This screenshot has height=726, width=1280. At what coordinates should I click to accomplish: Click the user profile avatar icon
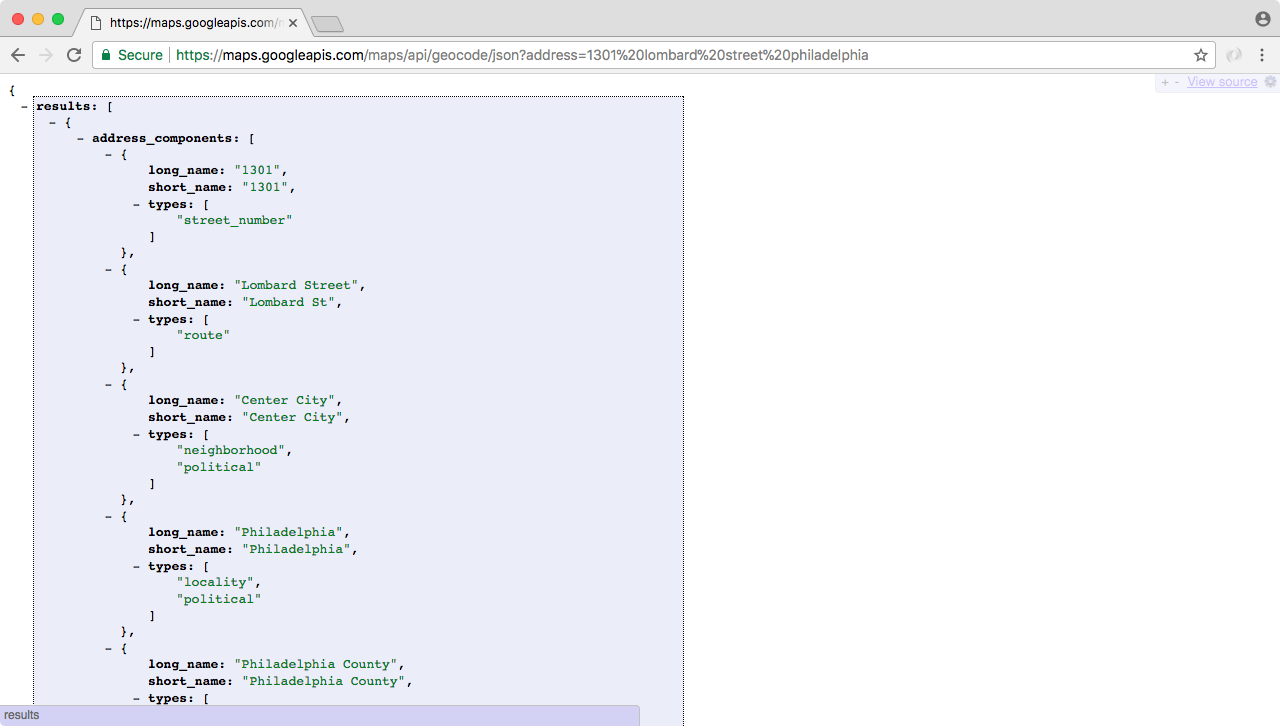[x=1262, y=19]
